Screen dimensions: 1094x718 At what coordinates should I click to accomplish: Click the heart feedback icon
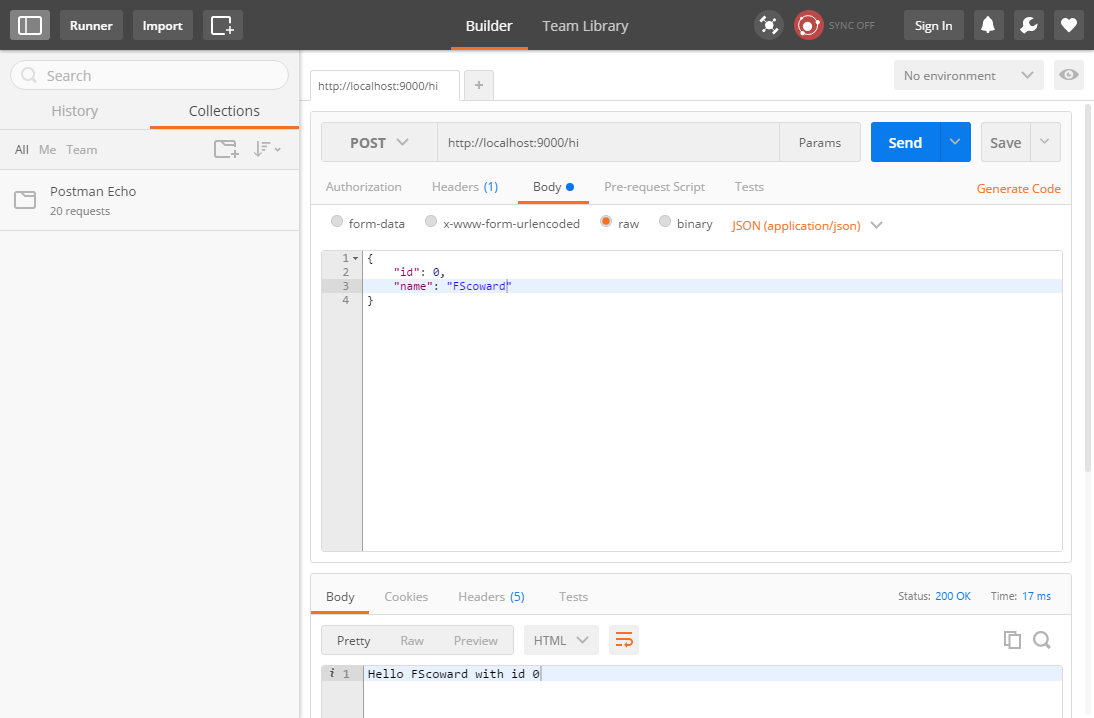pyautogui.click(x=1069, y=25)
